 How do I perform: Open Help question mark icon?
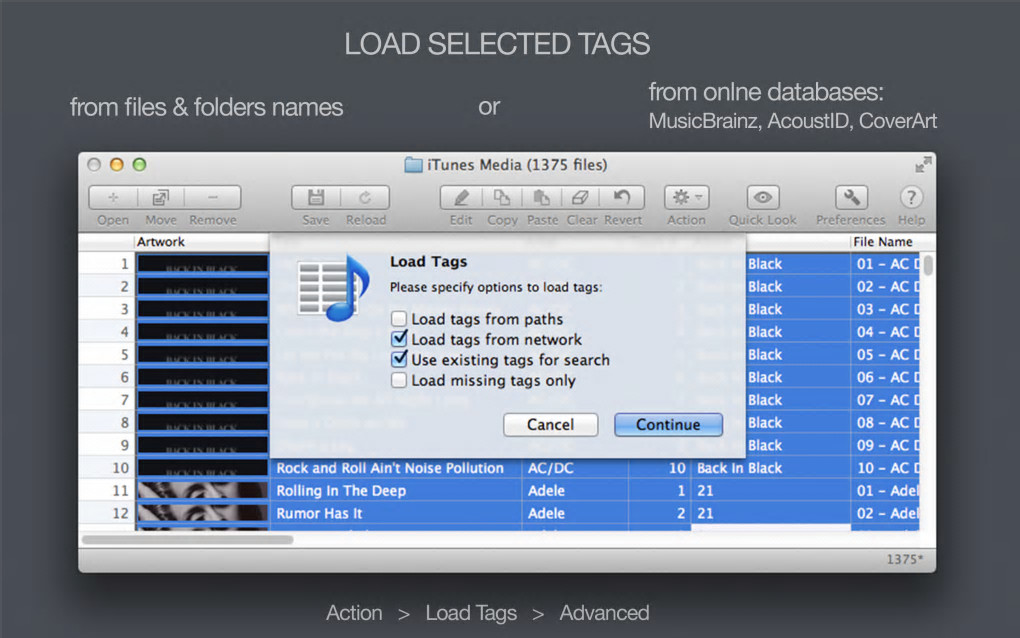pyautogui.click(x=911, y=197)
